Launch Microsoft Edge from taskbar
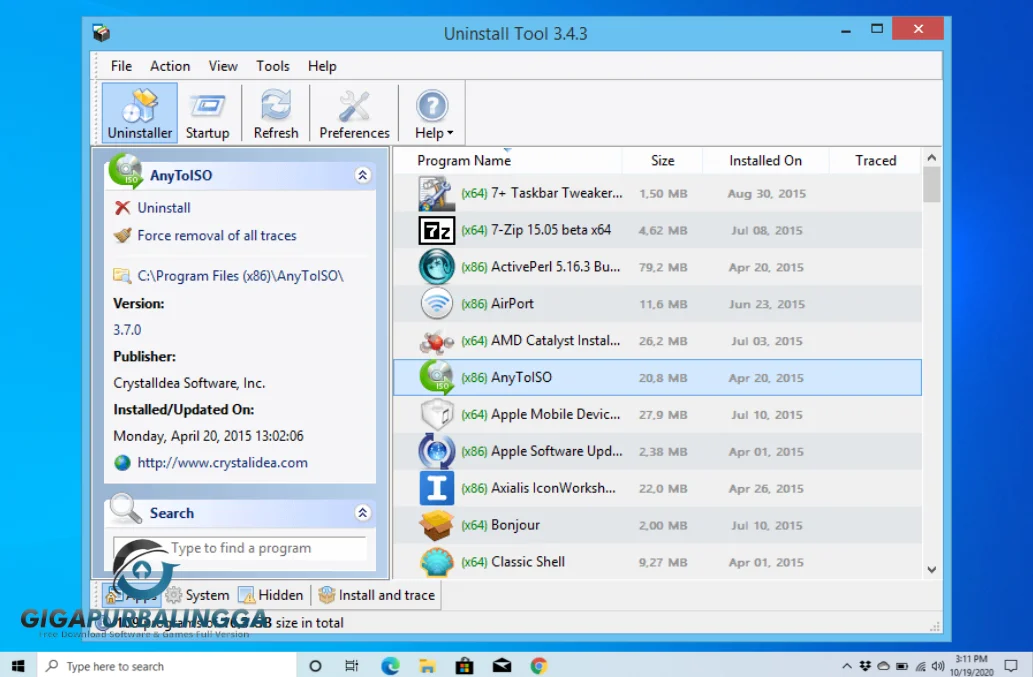This screenshot has width=1033, height=677. pos(390,666)
